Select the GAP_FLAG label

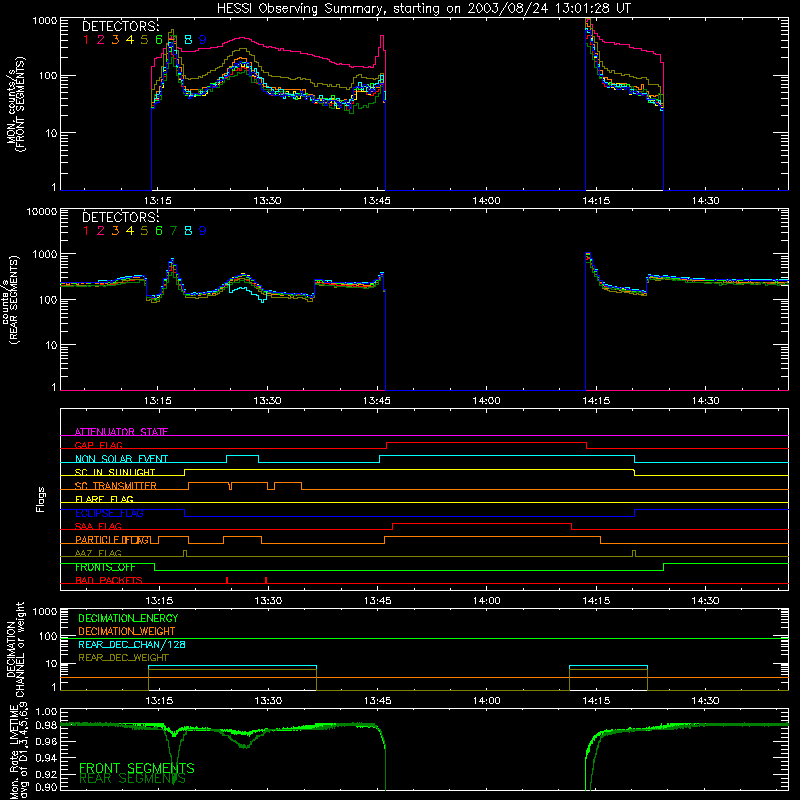click(x=98, y=445)
